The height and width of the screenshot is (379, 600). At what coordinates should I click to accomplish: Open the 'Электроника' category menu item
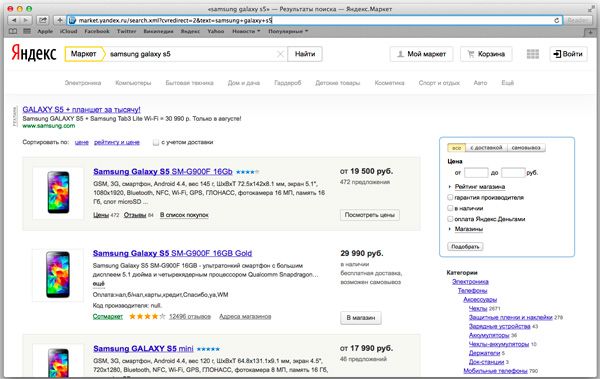tap(83, 83)
